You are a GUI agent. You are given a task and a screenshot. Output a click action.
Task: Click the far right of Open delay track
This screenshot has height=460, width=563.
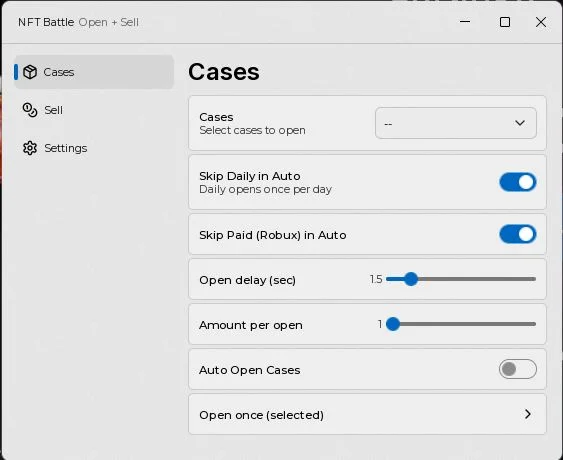[x=534, y=279]
